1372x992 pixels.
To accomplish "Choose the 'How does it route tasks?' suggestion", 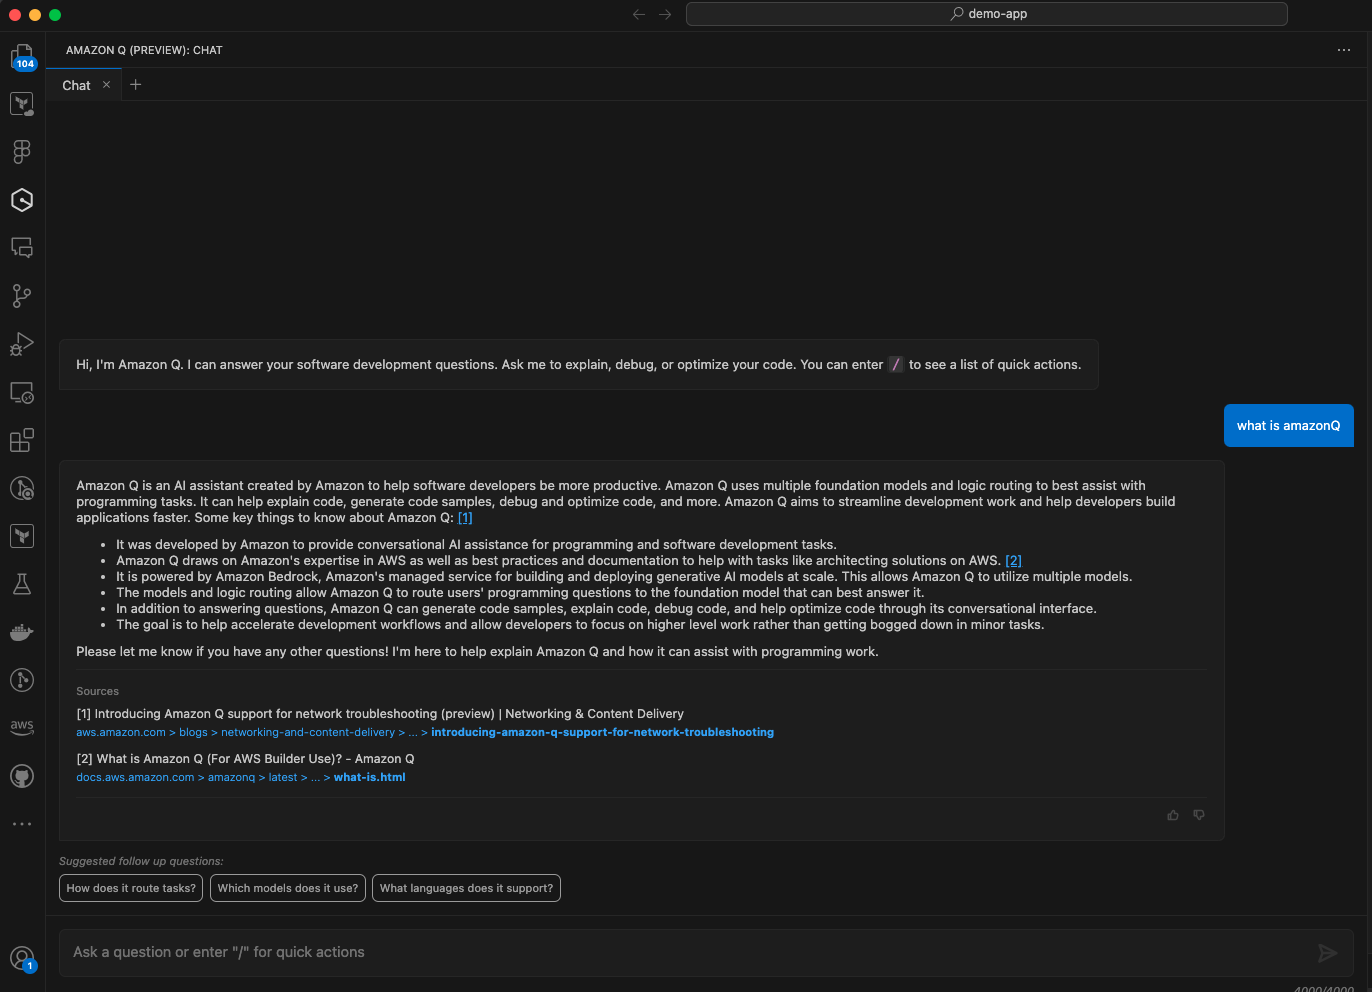I will [131, 888].
